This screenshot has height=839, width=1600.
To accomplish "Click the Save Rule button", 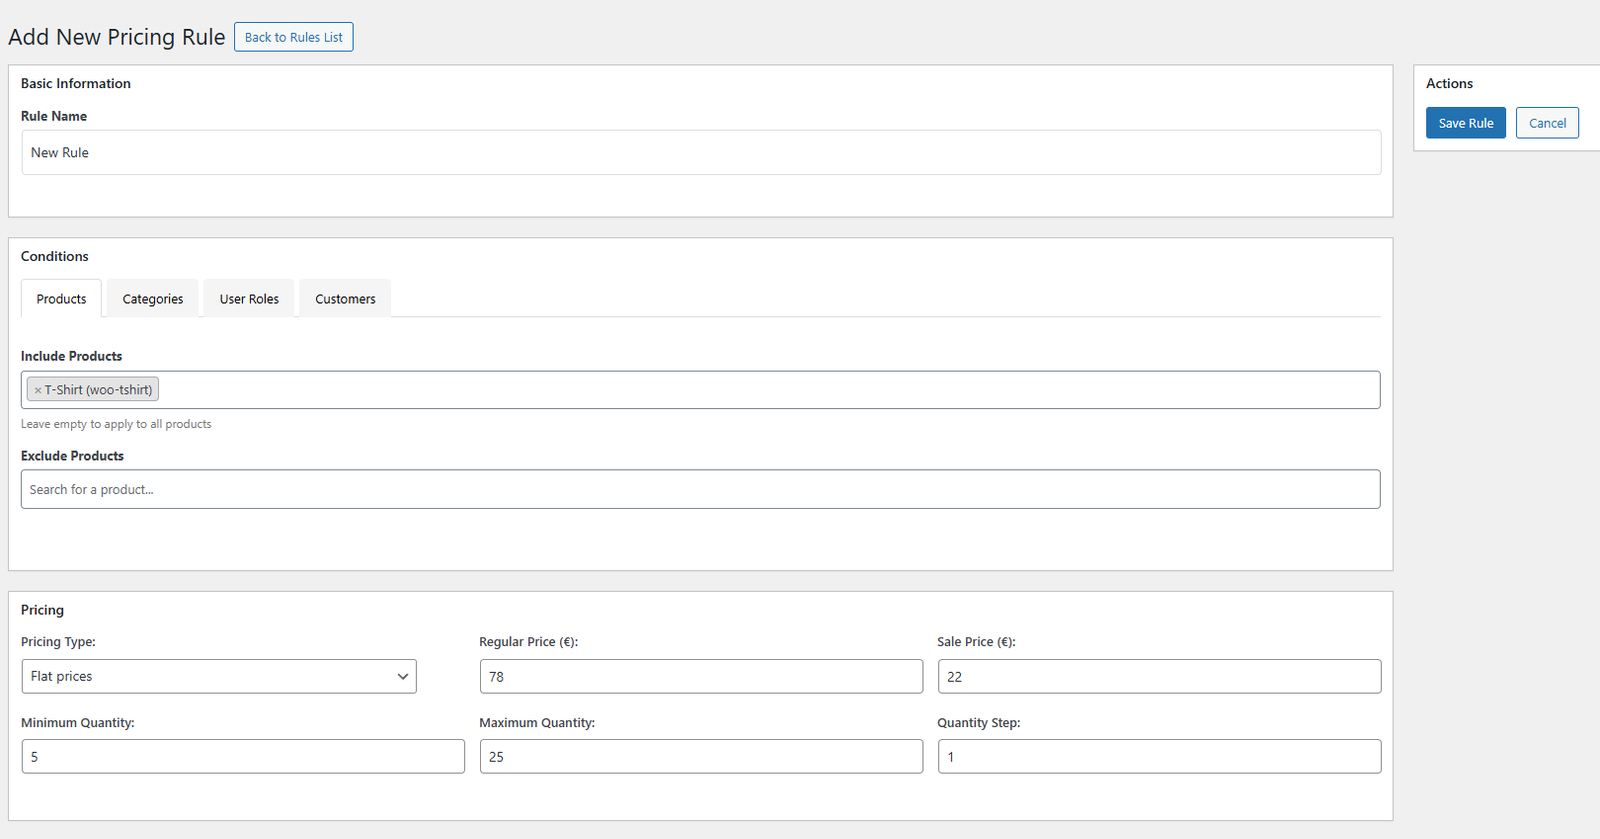I will pos(1466,123).
